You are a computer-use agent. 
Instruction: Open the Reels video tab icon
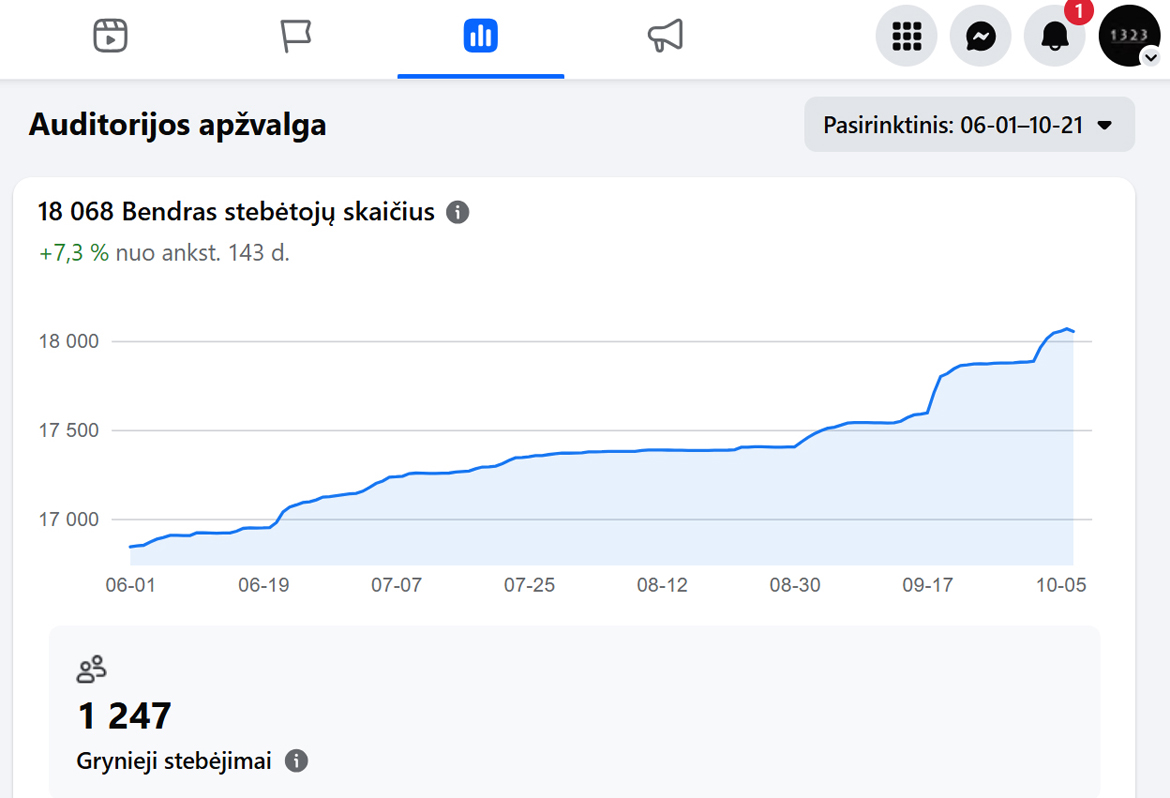click(x=110, y=36)
